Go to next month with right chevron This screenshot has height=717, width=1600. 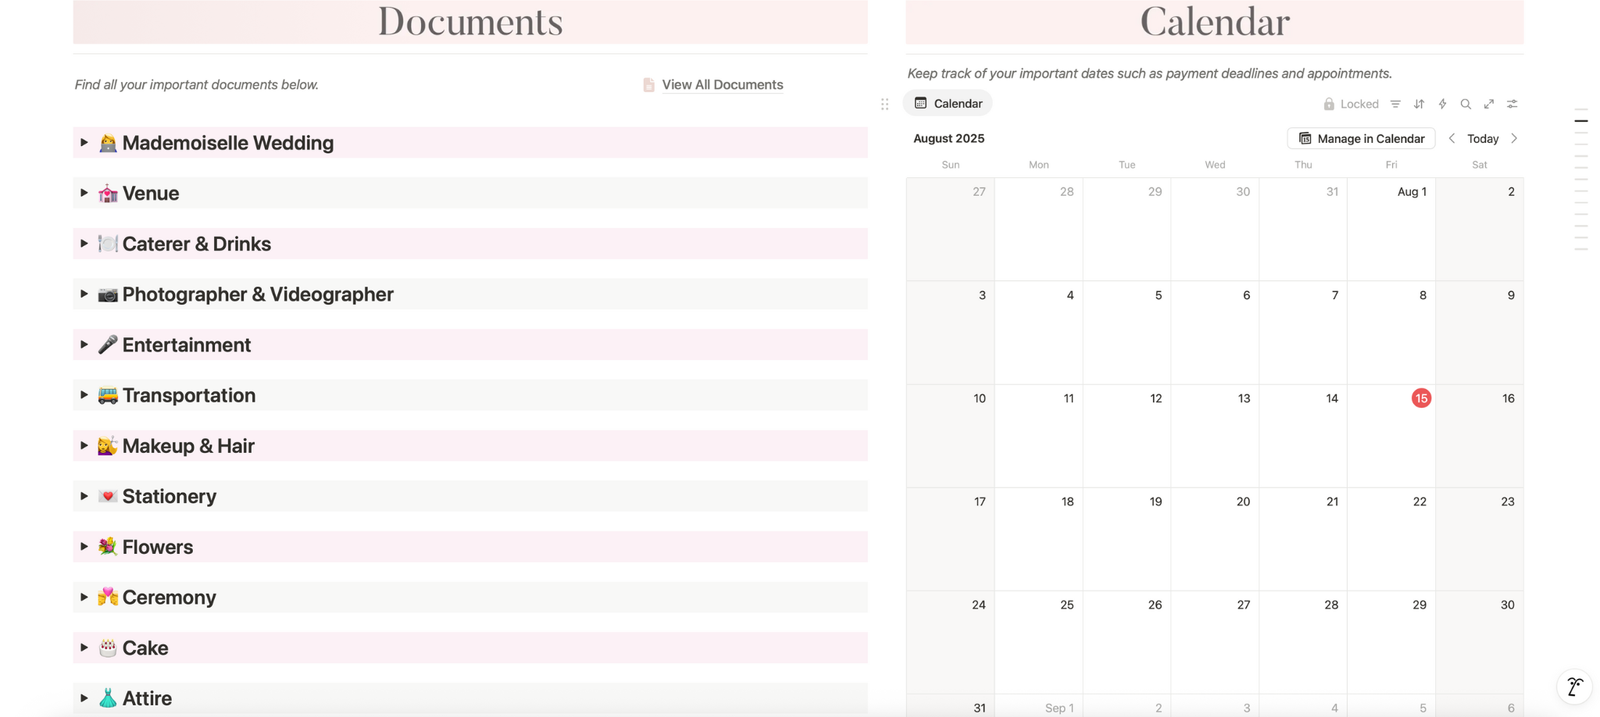[x=1514, y=138]
